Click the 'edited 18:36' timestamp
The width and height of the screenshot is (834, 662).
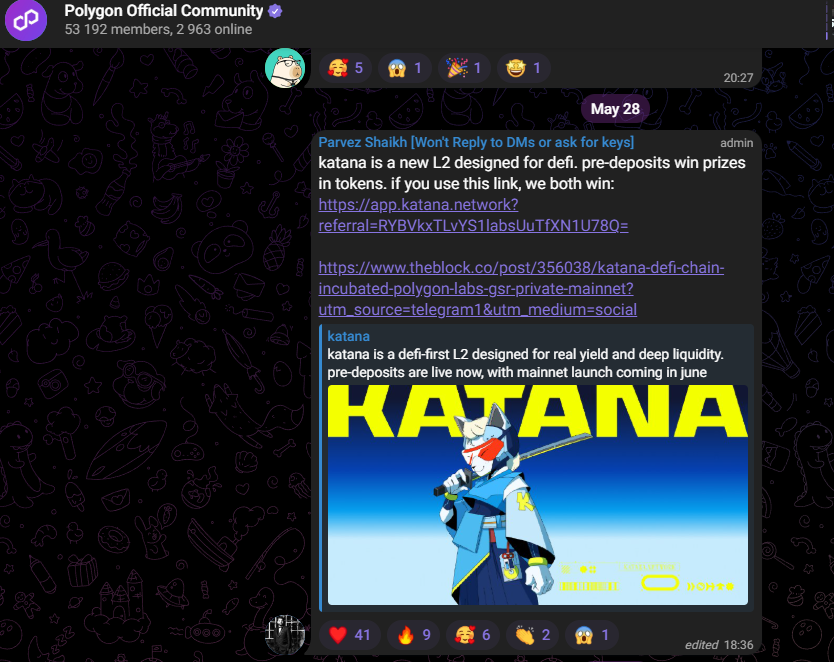coord(719,644)
